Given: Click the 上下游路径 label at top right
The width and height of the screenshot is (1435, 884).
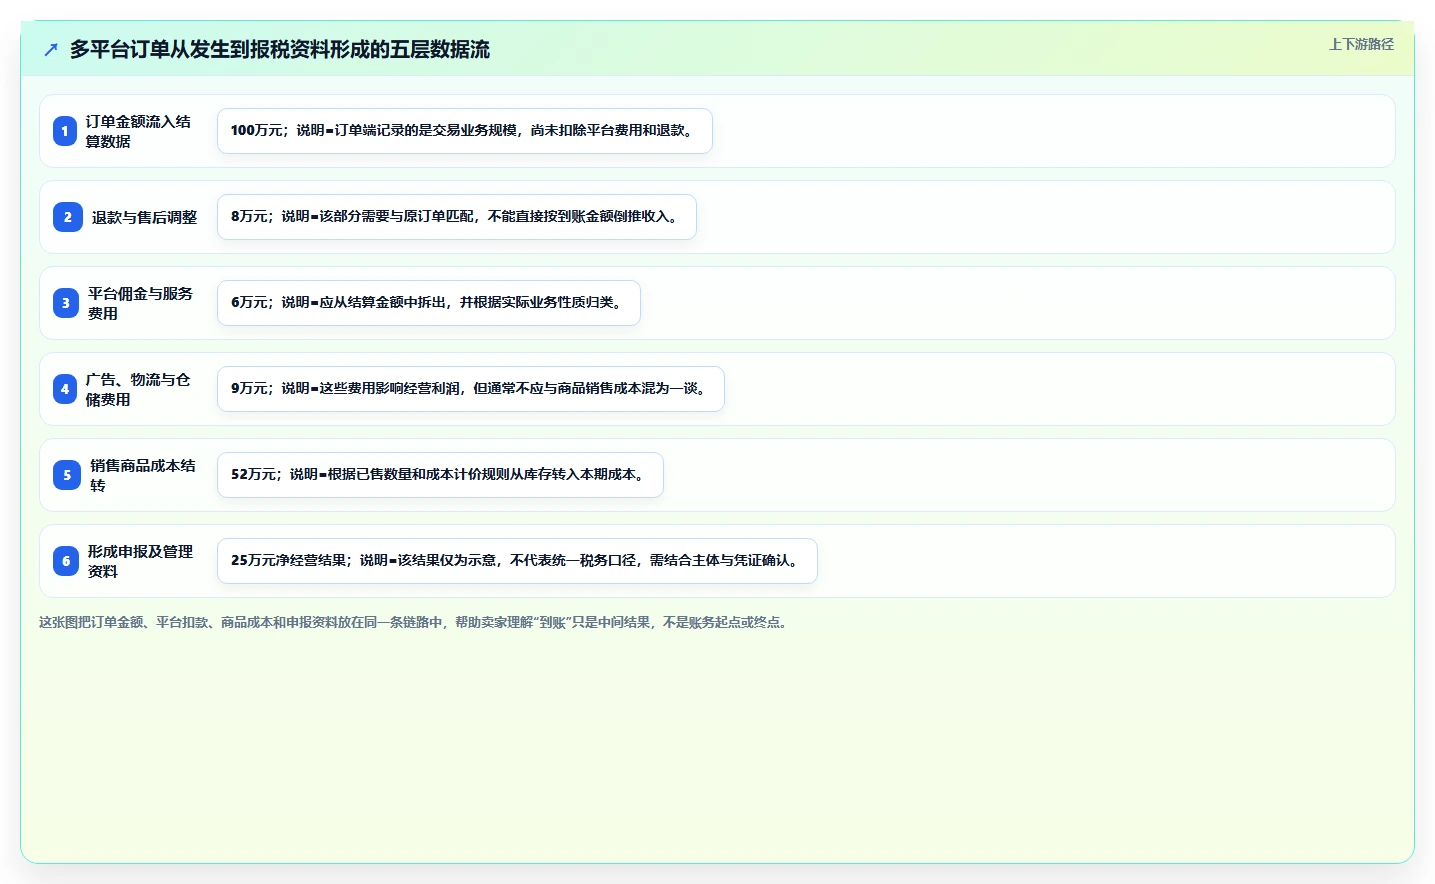Looking at the screenshot, I should [1361, 44].
